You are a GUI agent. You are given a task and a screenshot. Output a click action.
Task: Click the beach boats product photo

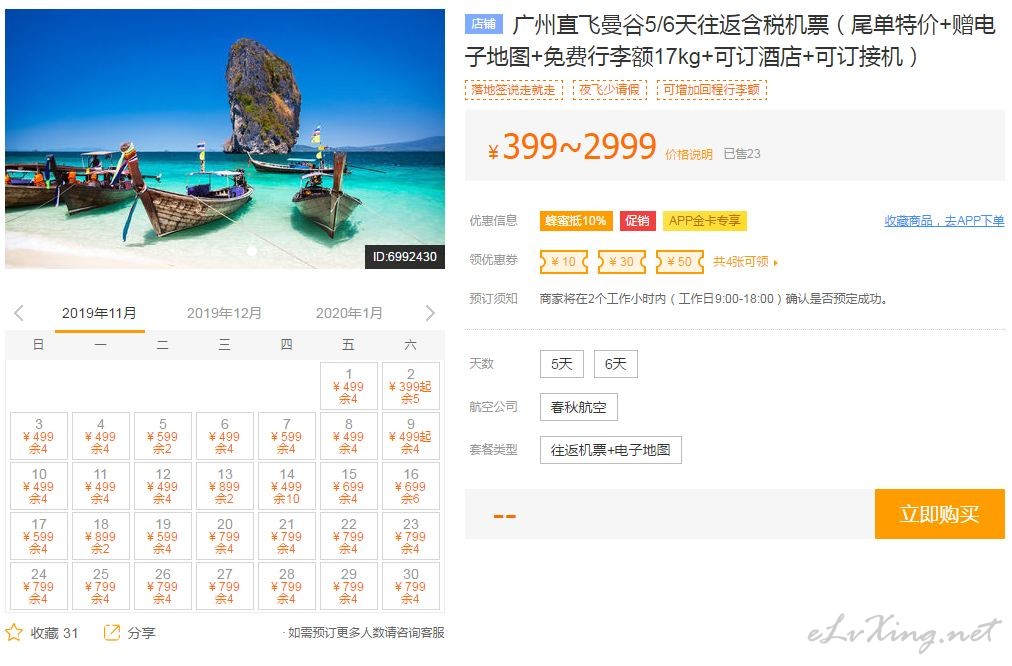click(x=225, y=139)
